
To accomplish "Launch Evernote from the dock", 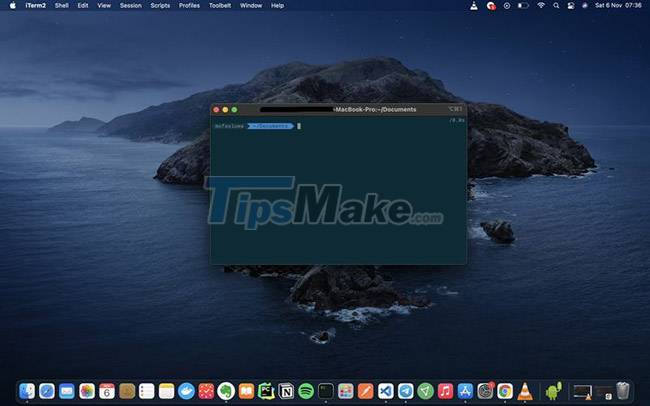I will pos(227,391).
